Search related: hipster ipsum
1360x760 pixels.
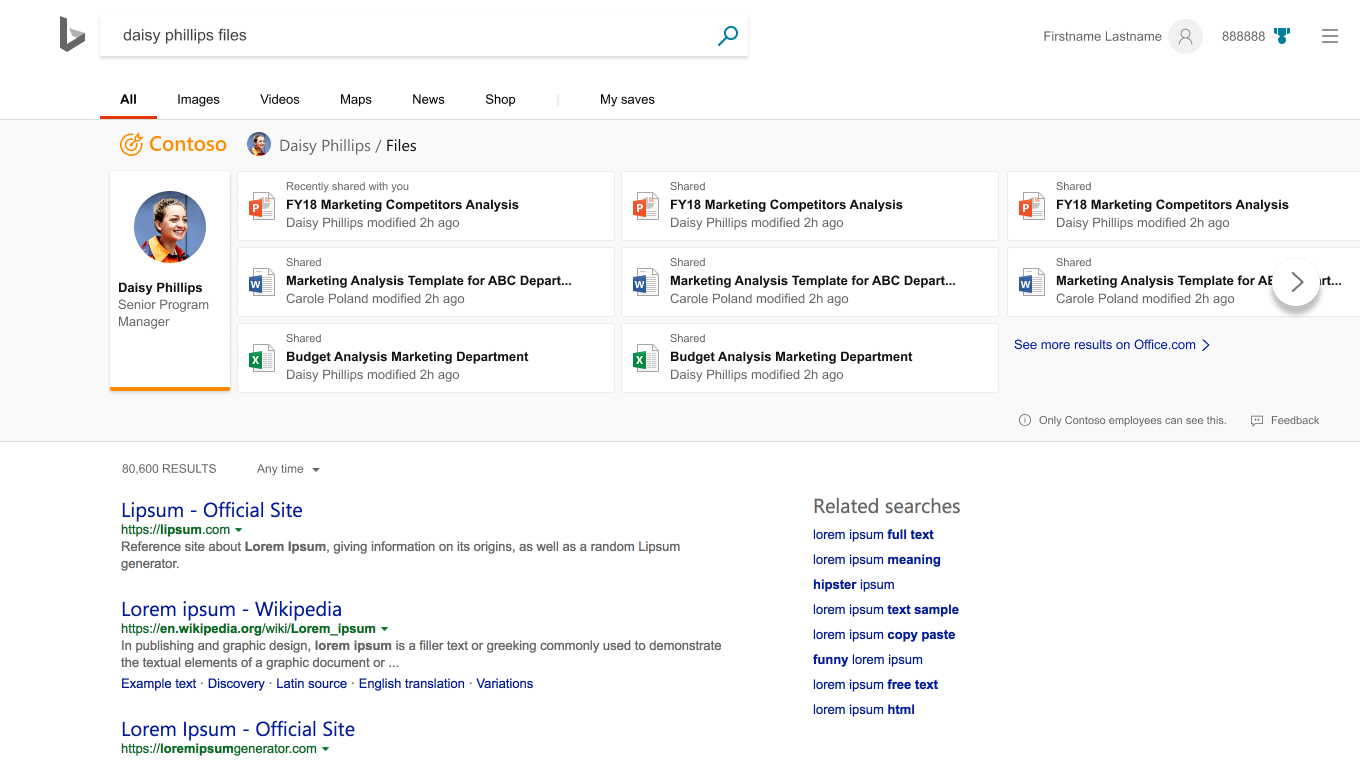pos(854,585)
